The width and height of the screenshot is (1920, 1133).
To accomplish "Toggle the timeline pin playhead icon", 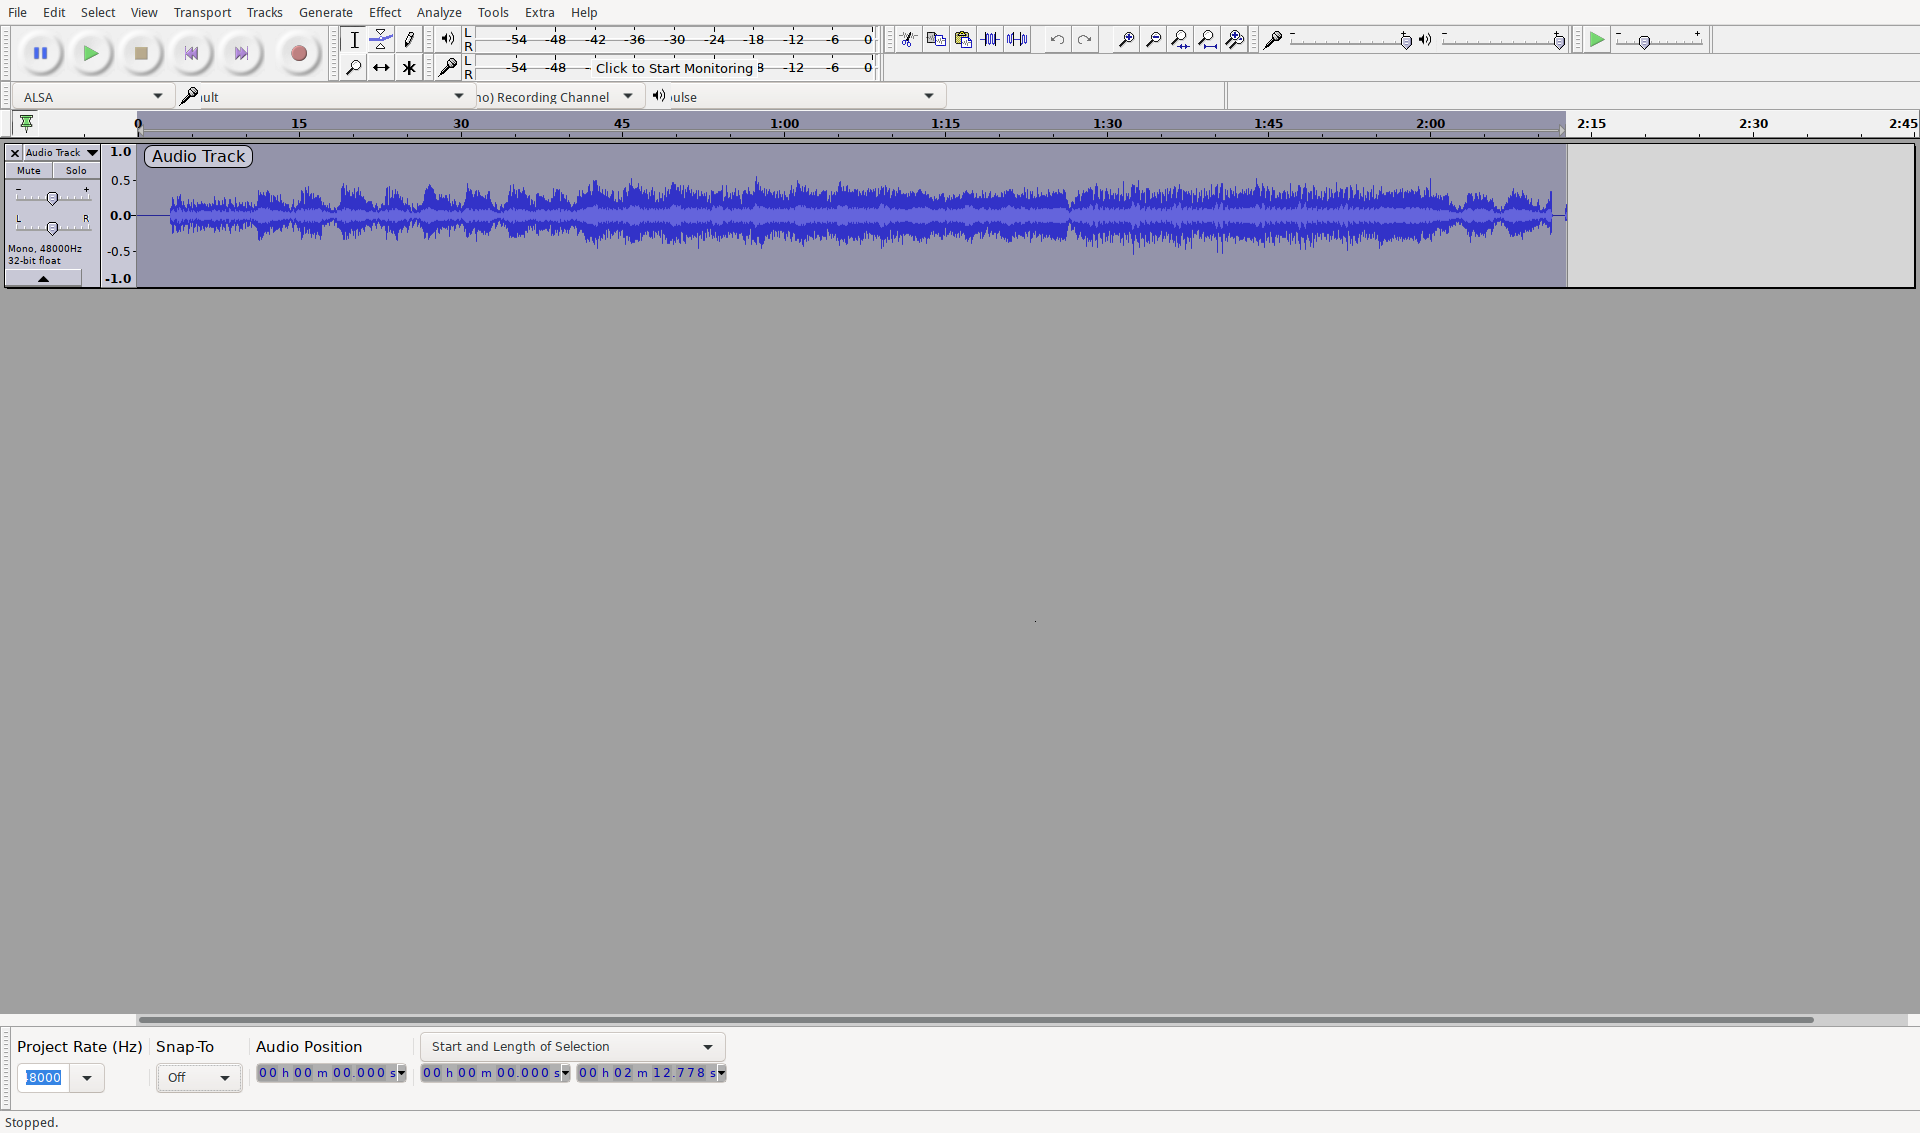I will (x=27, y=123).
